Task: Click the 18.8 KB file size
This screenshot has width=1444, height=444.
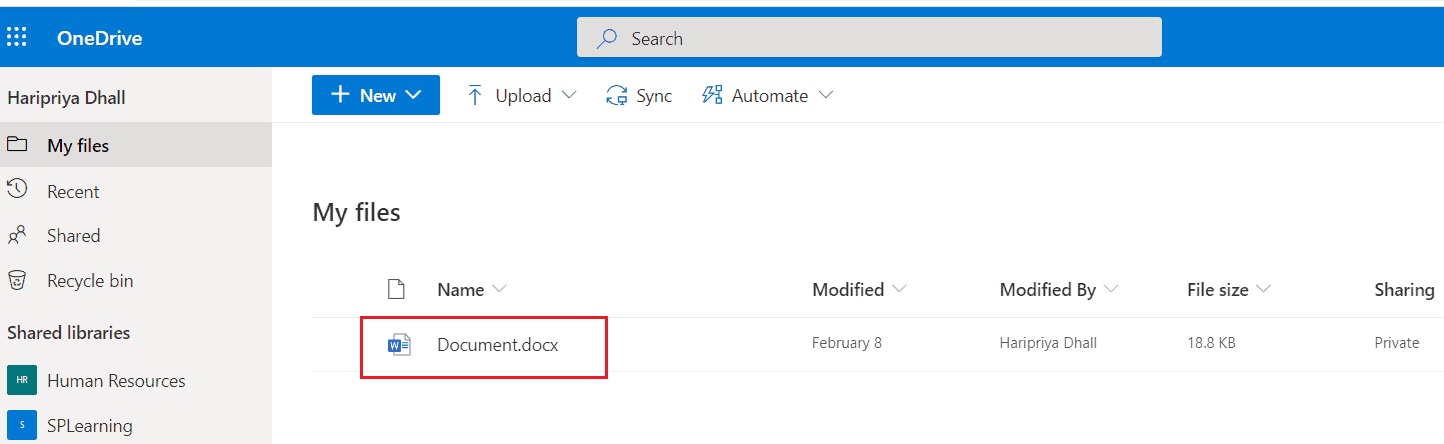Action: click(x=1211, y=343)
